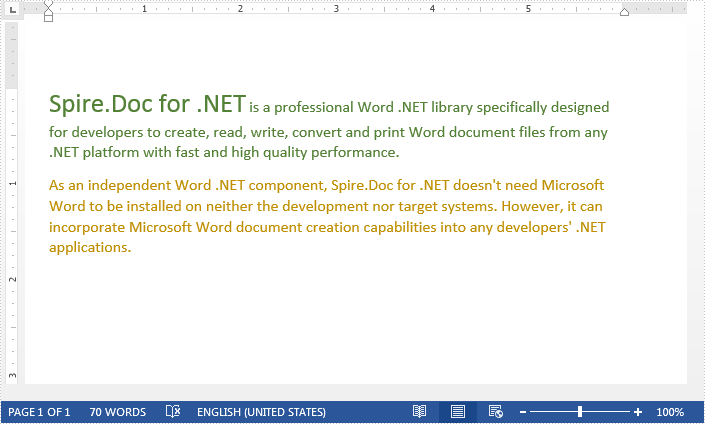Adjust the zoom slider handle
Viewport: 705px width, 424px height.
(580, 411)
